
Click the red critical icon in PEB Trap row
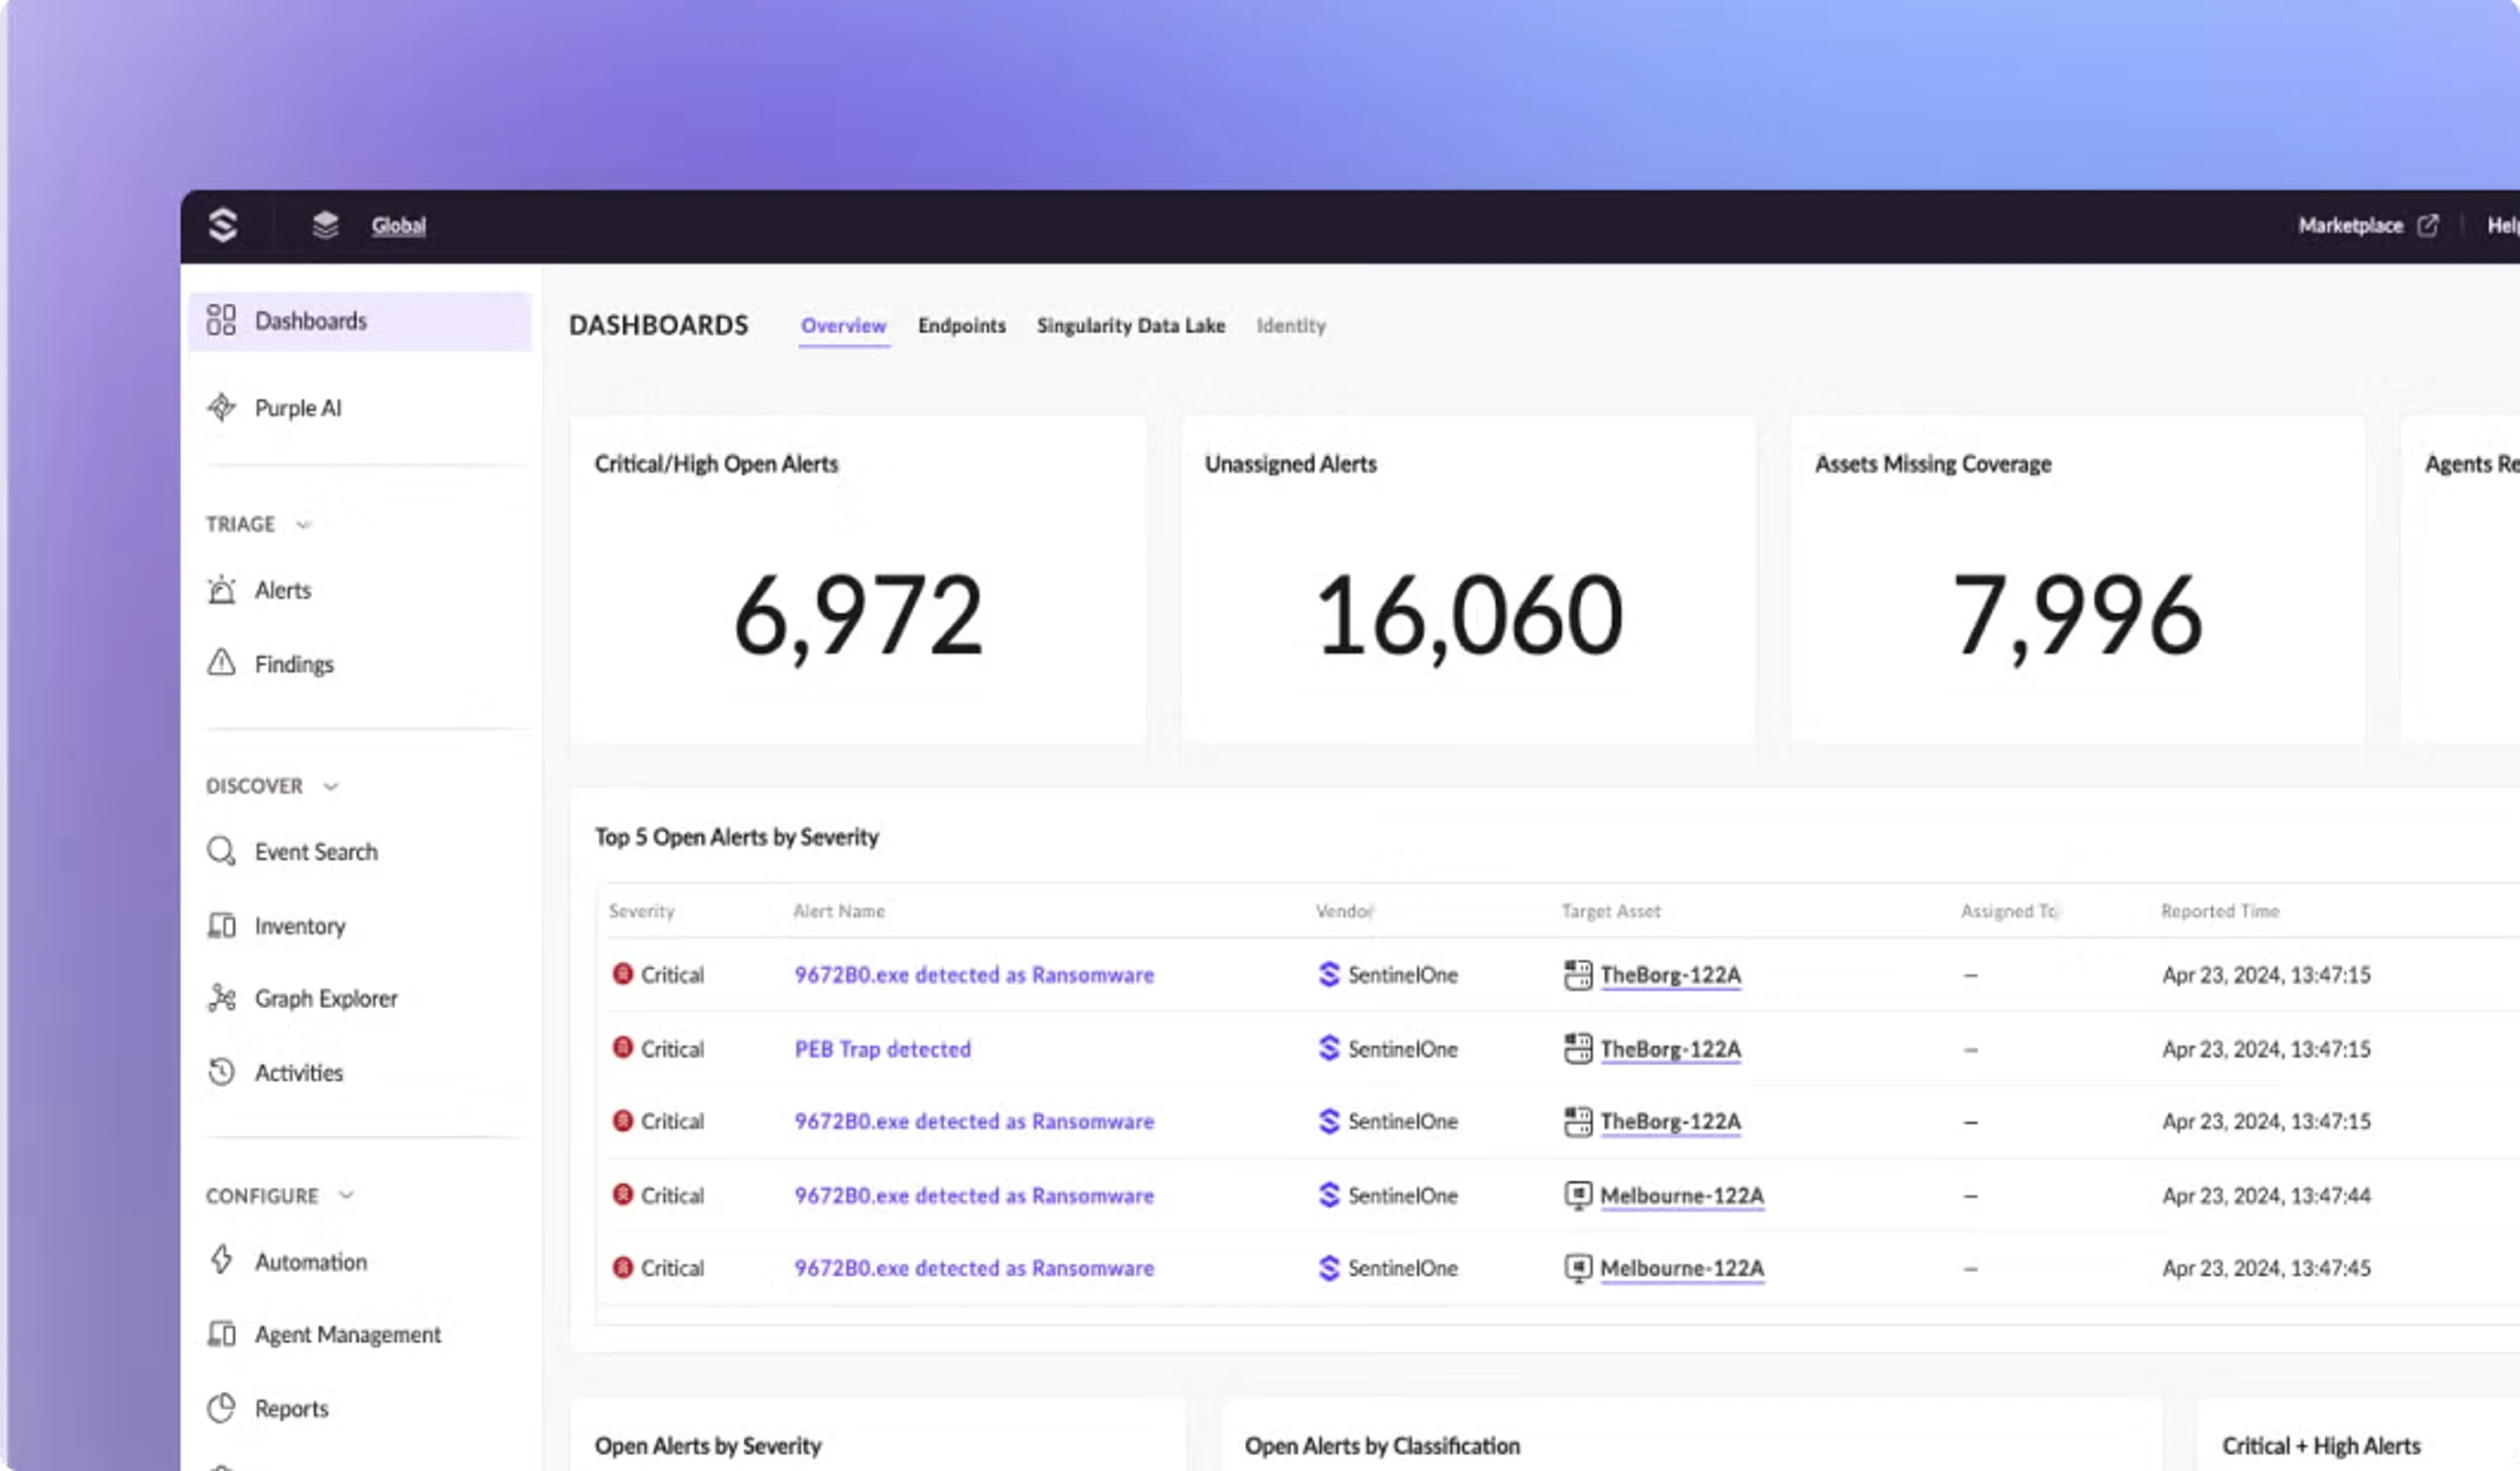623,1047
